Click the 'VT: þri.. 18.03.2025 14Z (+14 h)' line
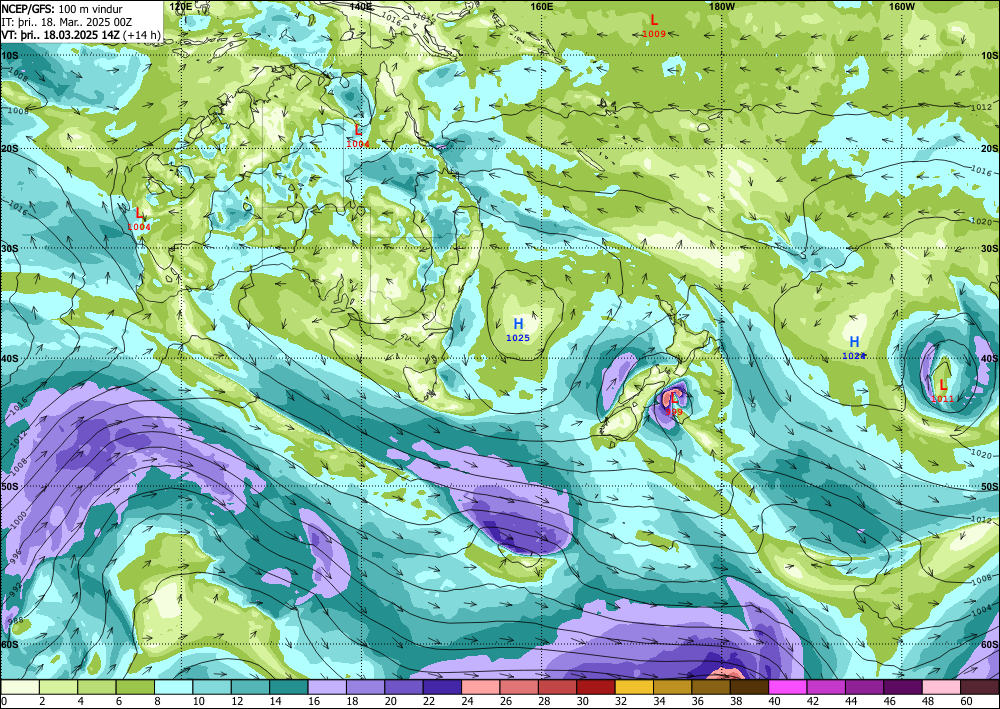This screenshot has height=709, width=1000. (x=81, y=35)
